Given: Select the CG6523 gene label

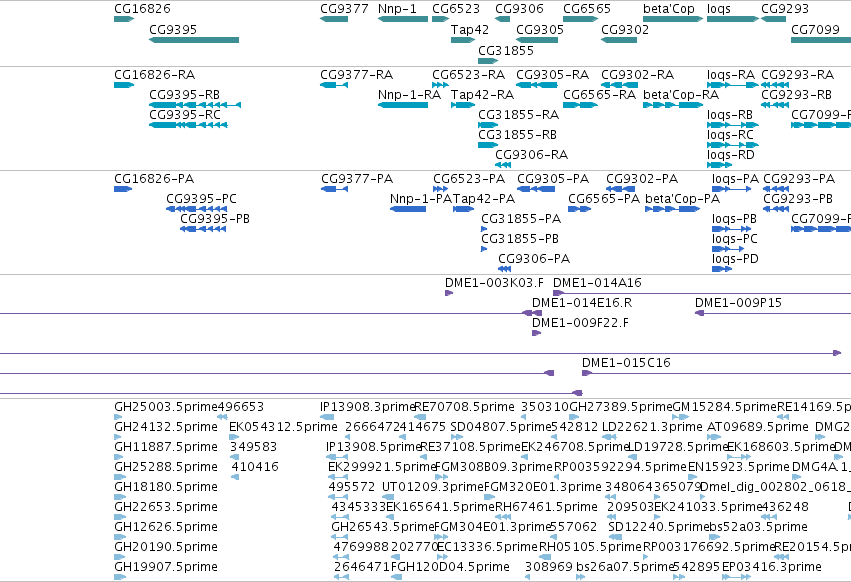Looking at the screenshot, I should (x=456, y=9).
